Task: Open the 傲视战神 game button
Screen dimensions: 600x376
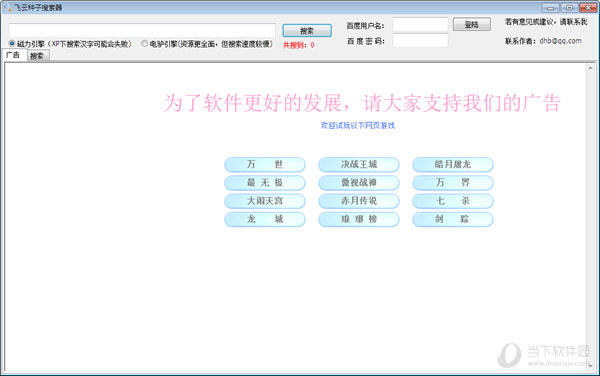Action: click(x=359, y=183)
